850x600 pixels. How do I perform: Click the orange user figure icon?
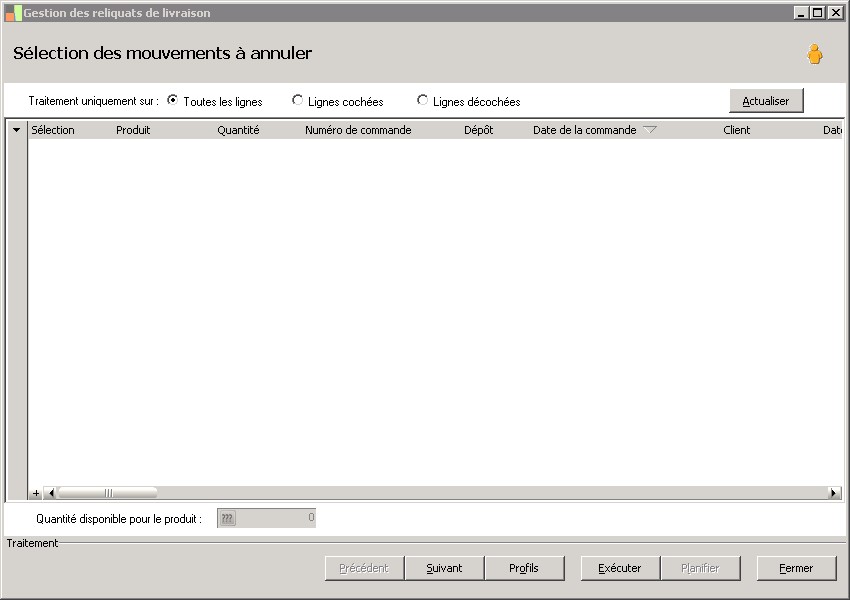(814, 54)
